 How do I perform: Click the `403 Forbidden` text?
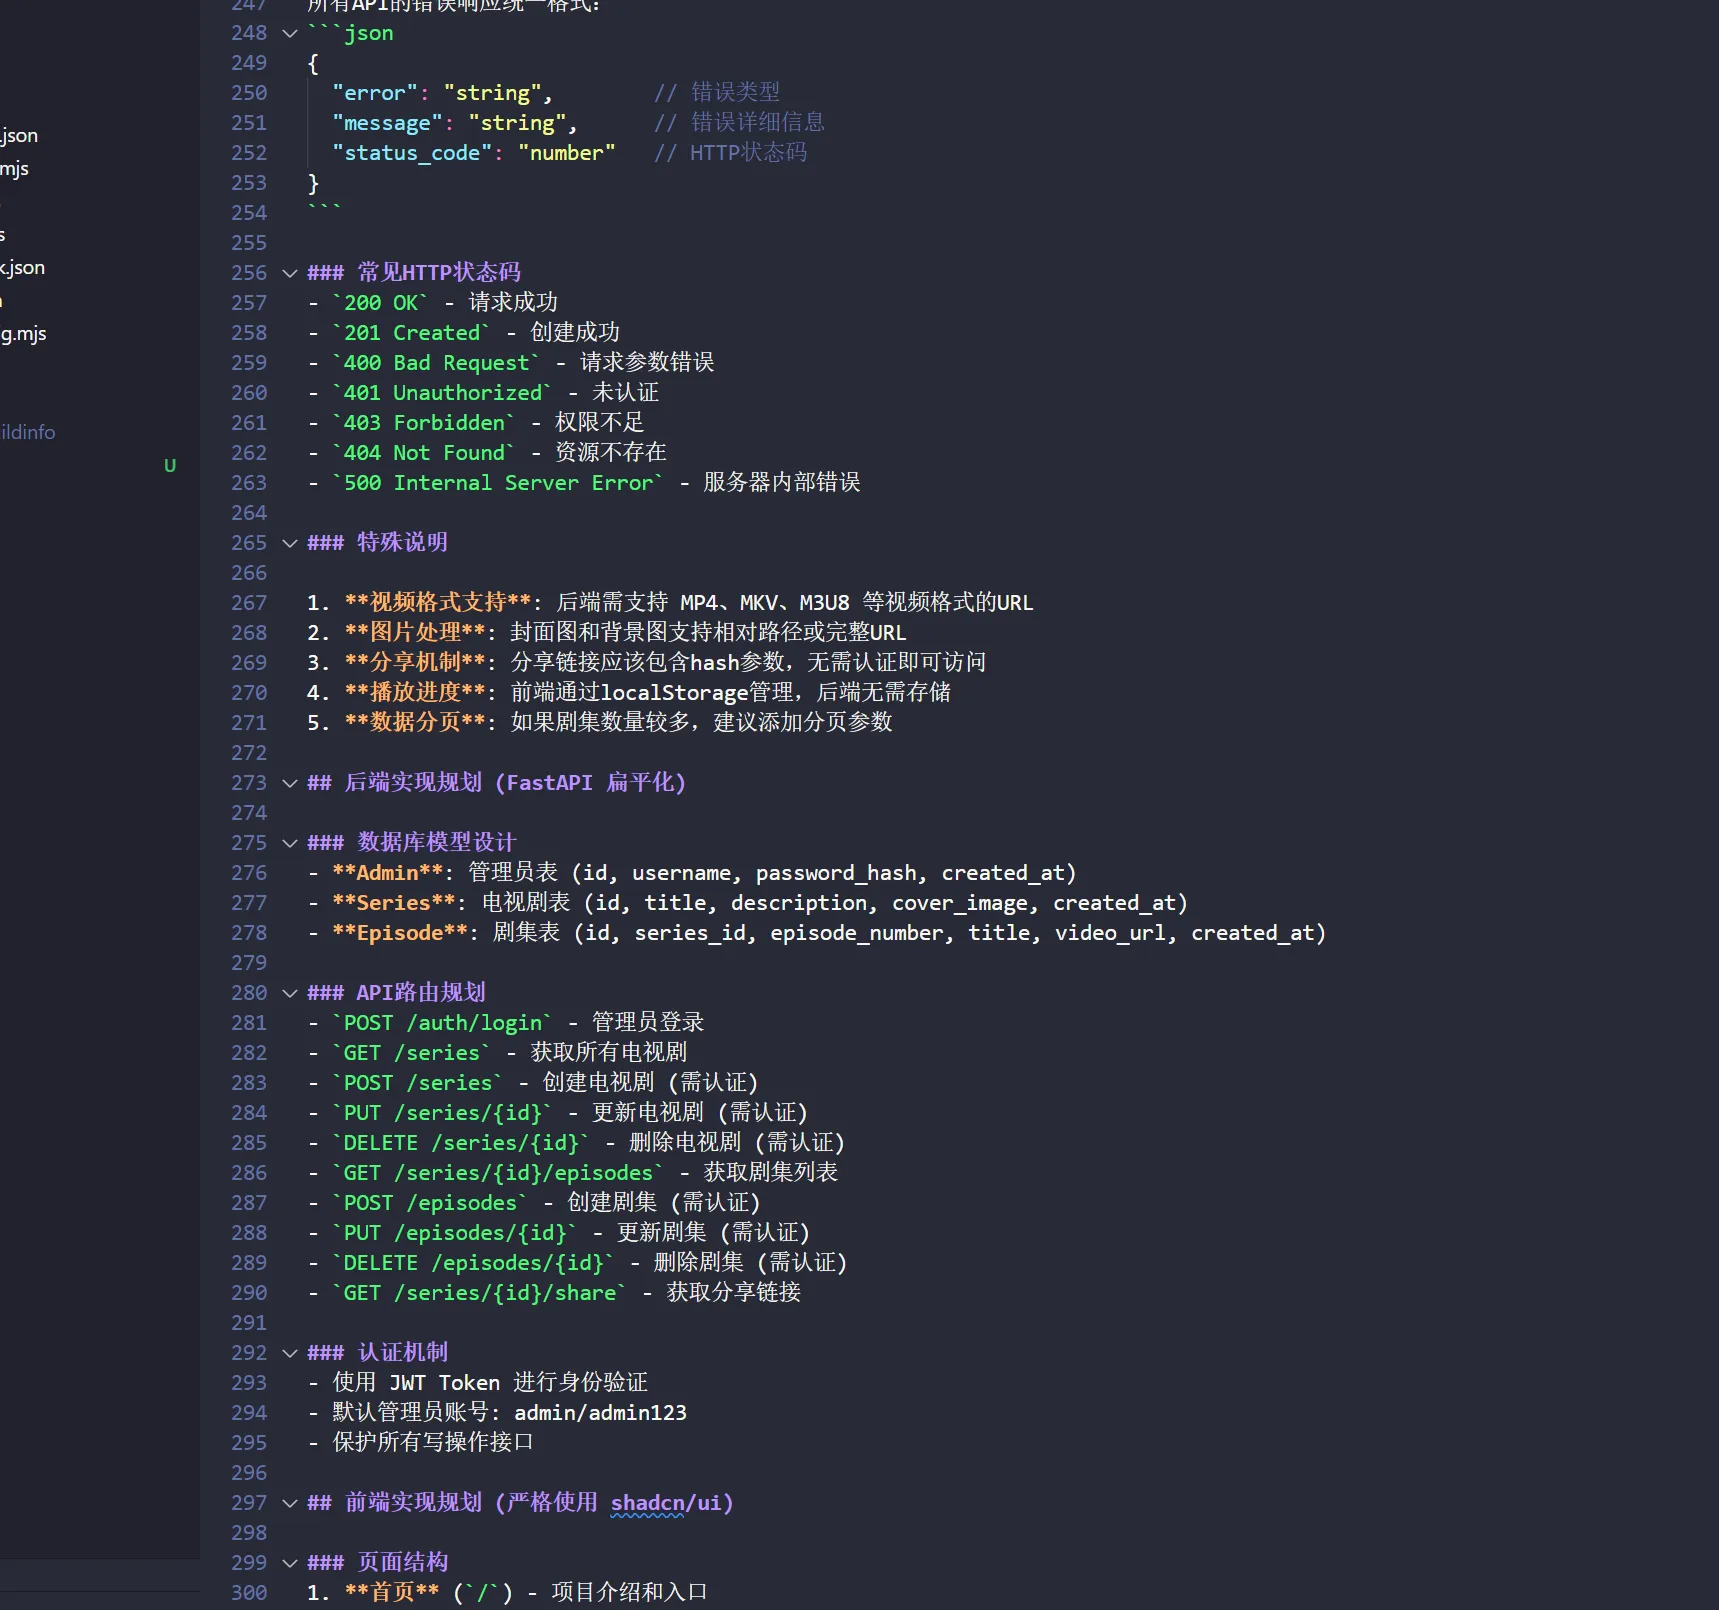click(x=424, y=423)
